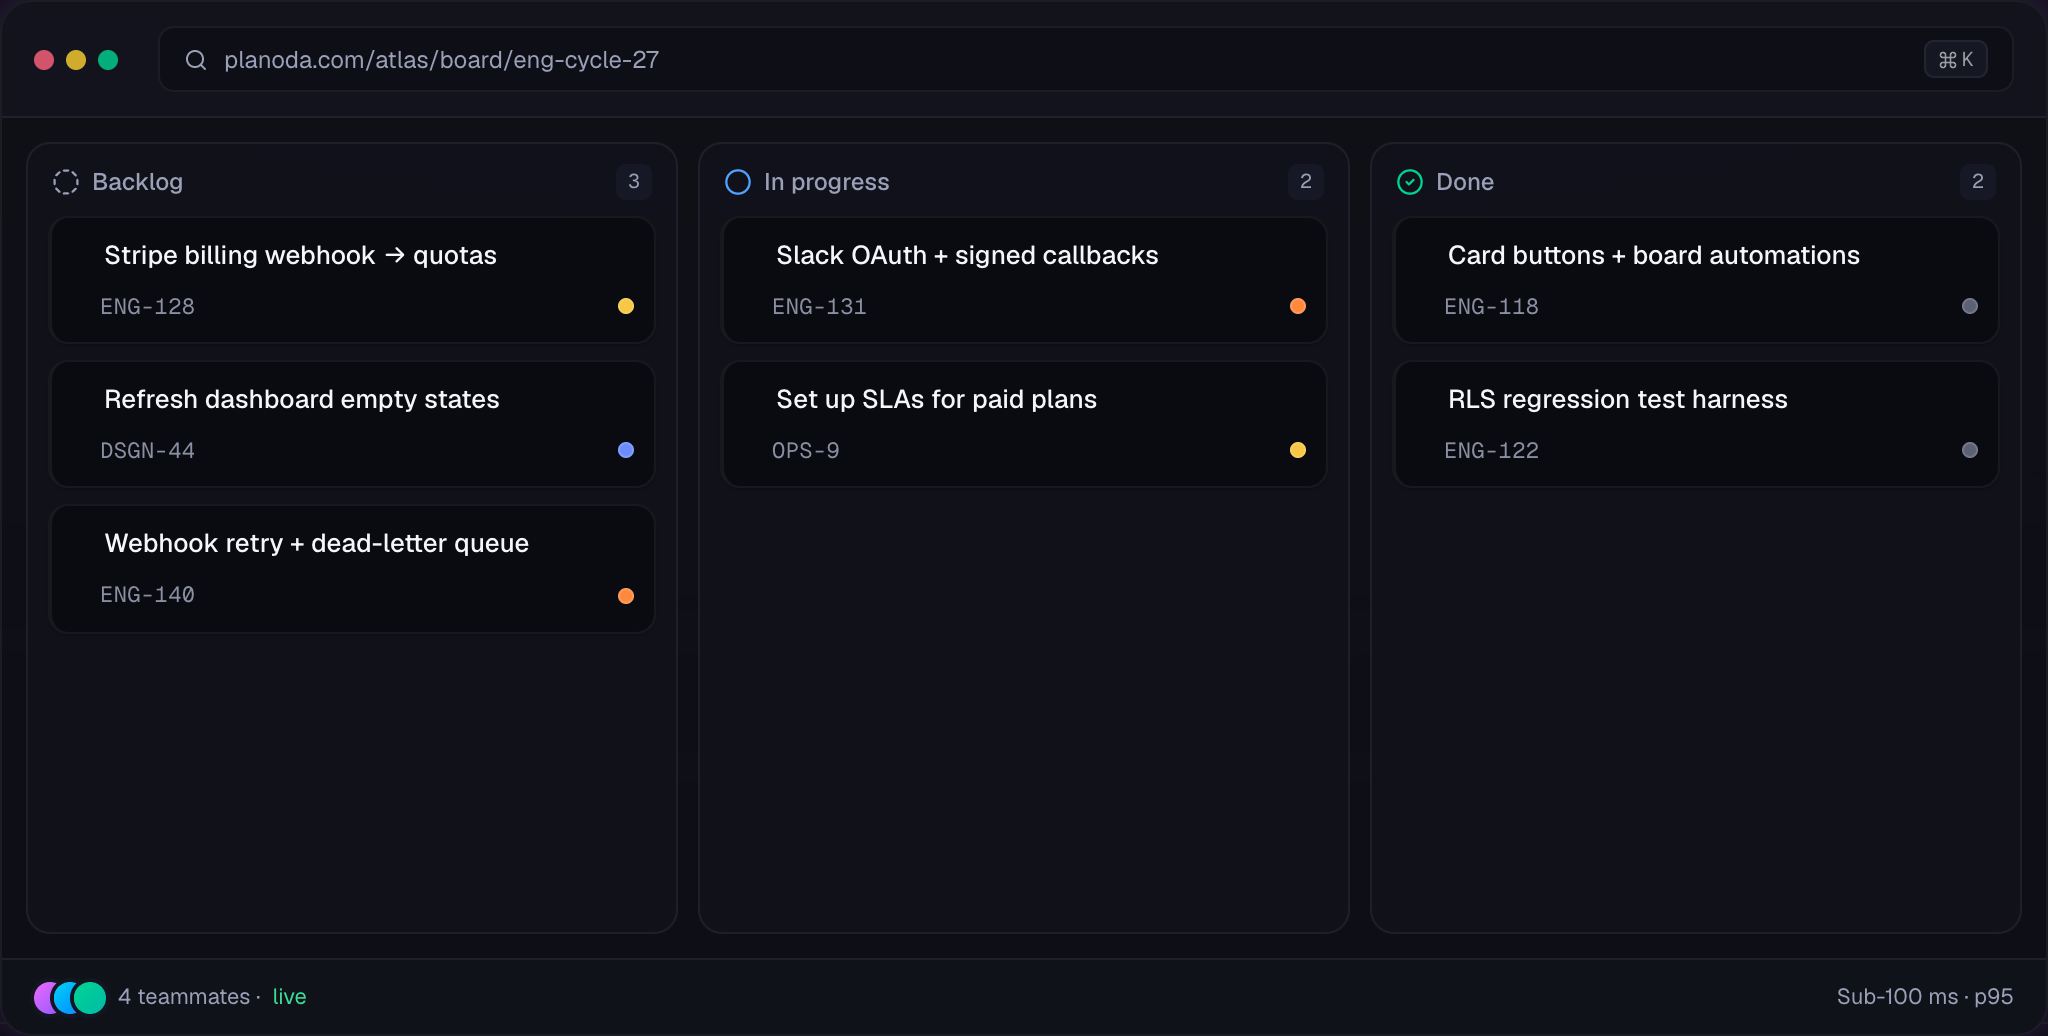Open command palette with ⌘K badge
2048x1036 pixels.
(x=1955, y=60)
